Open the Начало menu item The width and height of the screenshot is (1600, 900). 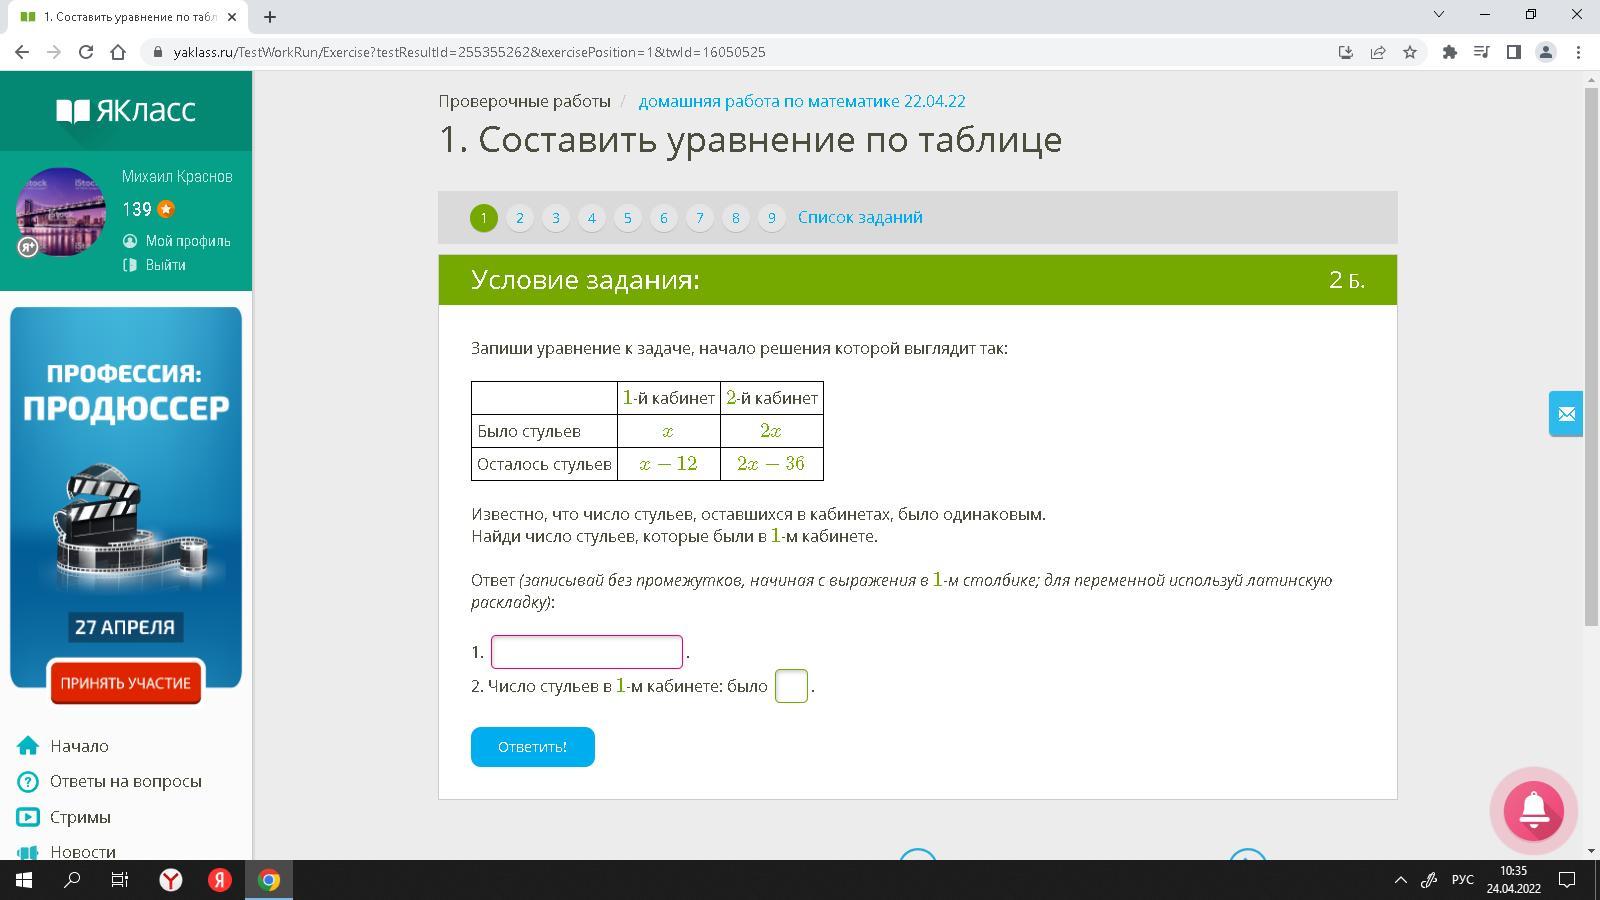(80, 746)
